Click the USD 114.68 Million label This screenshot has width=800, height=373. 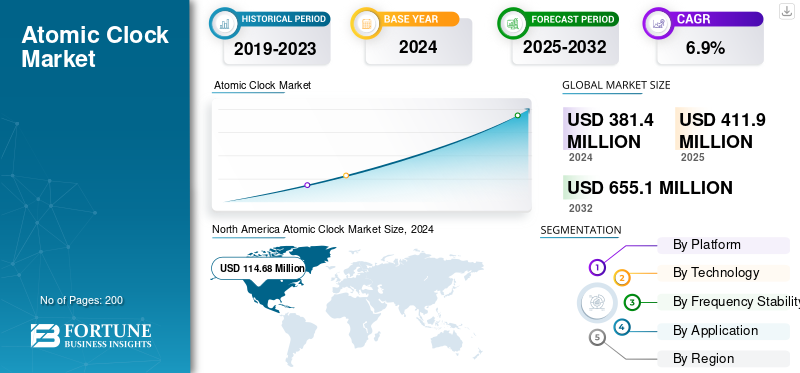point(259,268)
